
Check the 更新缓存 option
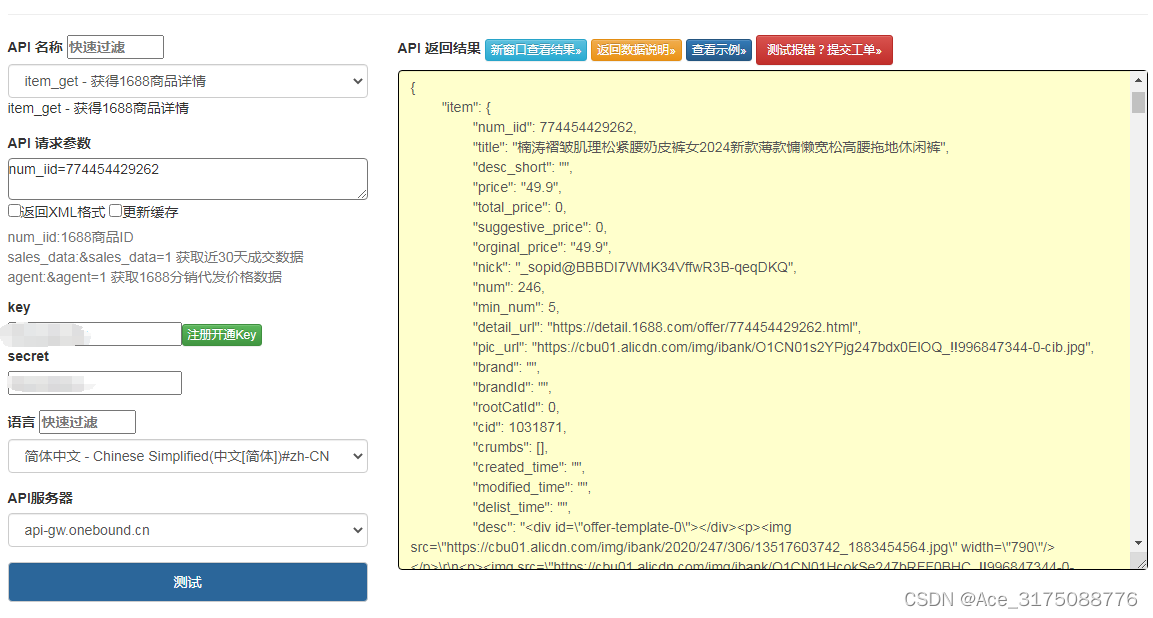coord(116,212)
